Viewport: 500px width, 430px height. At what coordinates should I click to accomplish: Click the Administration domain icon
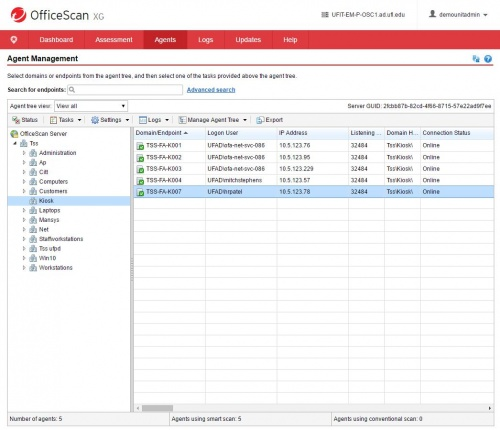33,153
